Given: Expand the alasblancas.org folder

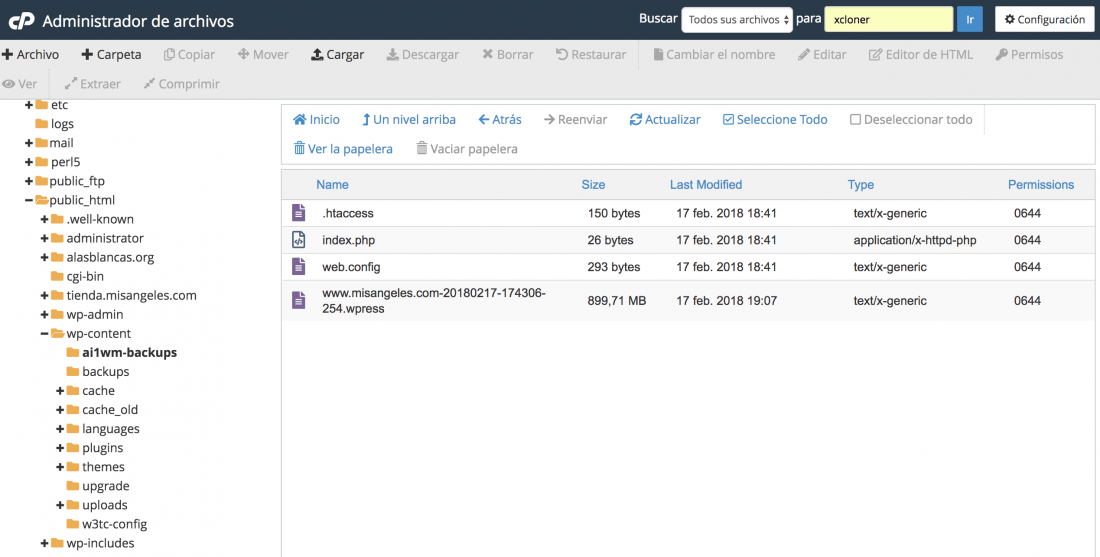Looking at the screenshot, I should pyautogui.click(x=45, y=257).
